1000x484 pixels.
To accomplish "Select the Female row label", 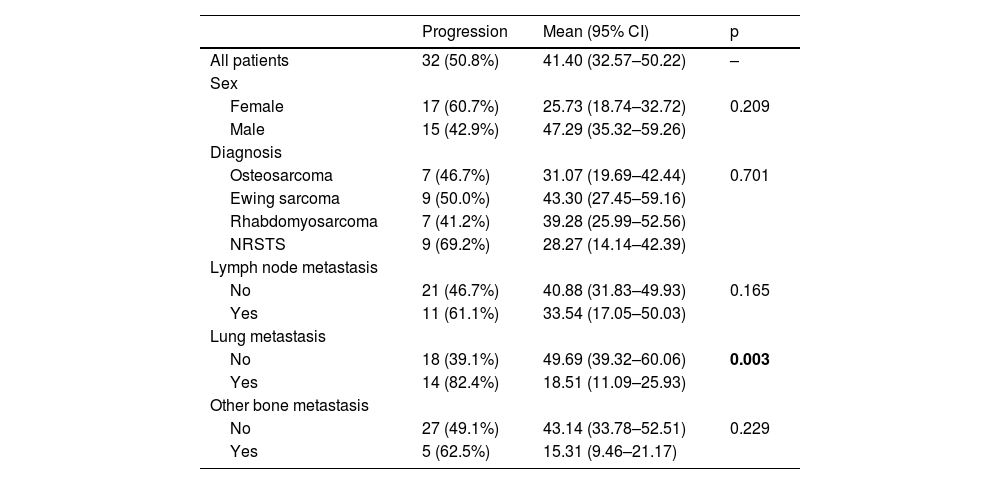I will tap(256, 106).
